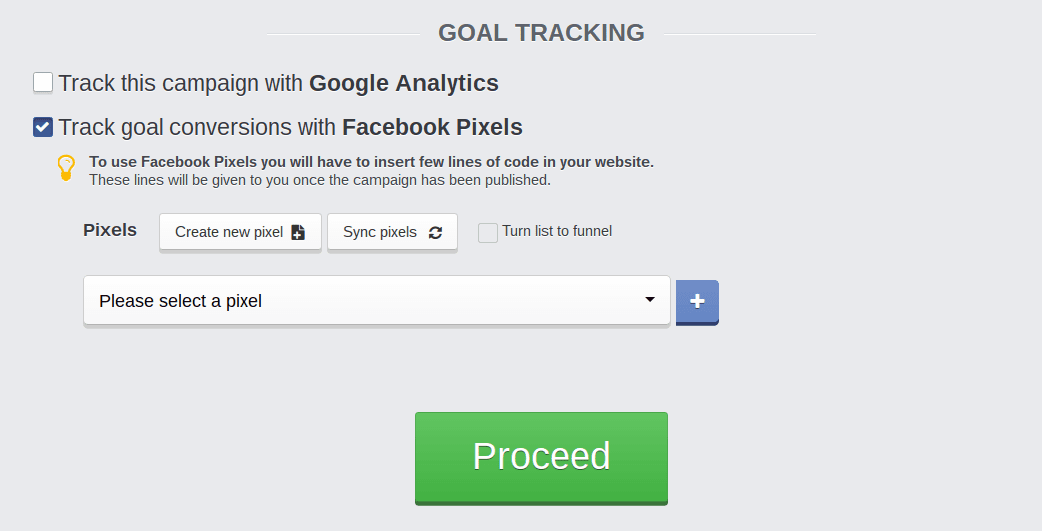Screen dimensions: 1042x531
Task: Click the yellow lightbulb tip icon
Action: [66, 168]
